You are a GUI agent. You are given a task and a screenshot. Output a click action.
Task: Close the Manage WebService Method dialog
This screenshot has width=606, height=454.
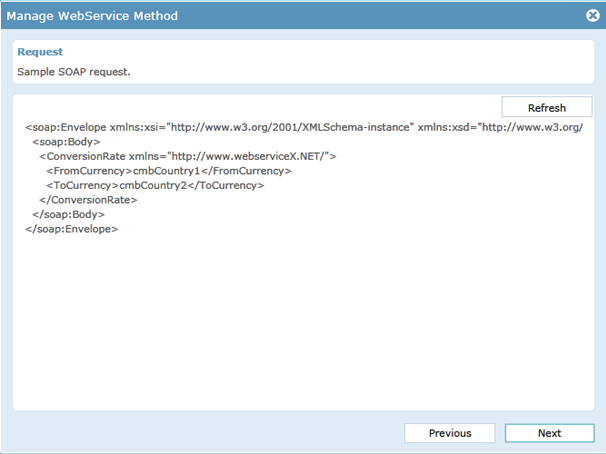pos(592,15)
